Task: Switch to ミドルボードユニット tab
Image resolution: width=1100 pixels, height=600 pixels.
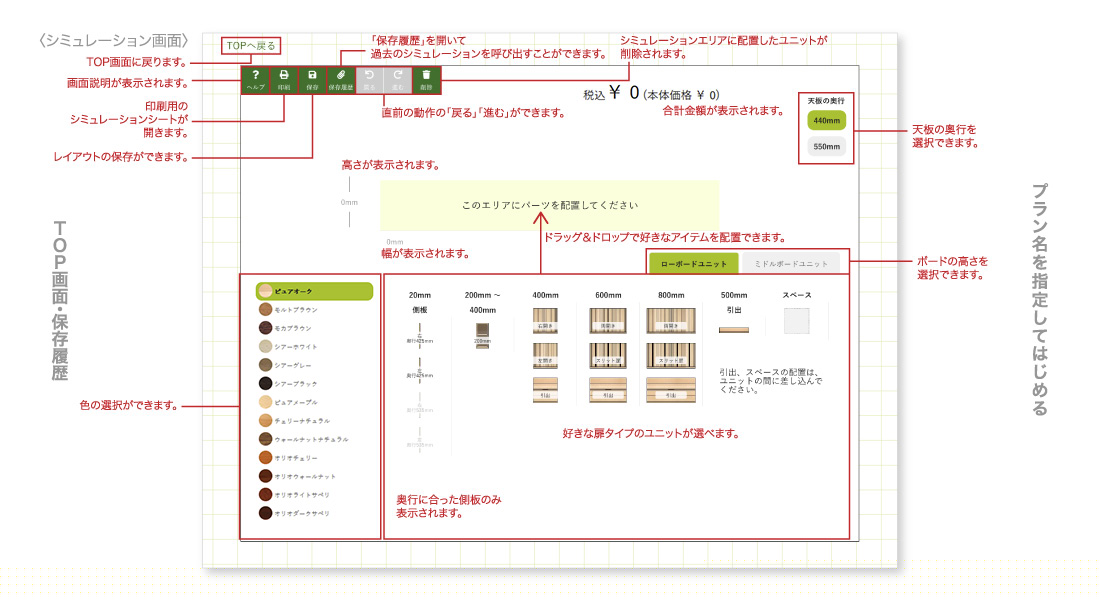Action: click(x=791, y=263)
